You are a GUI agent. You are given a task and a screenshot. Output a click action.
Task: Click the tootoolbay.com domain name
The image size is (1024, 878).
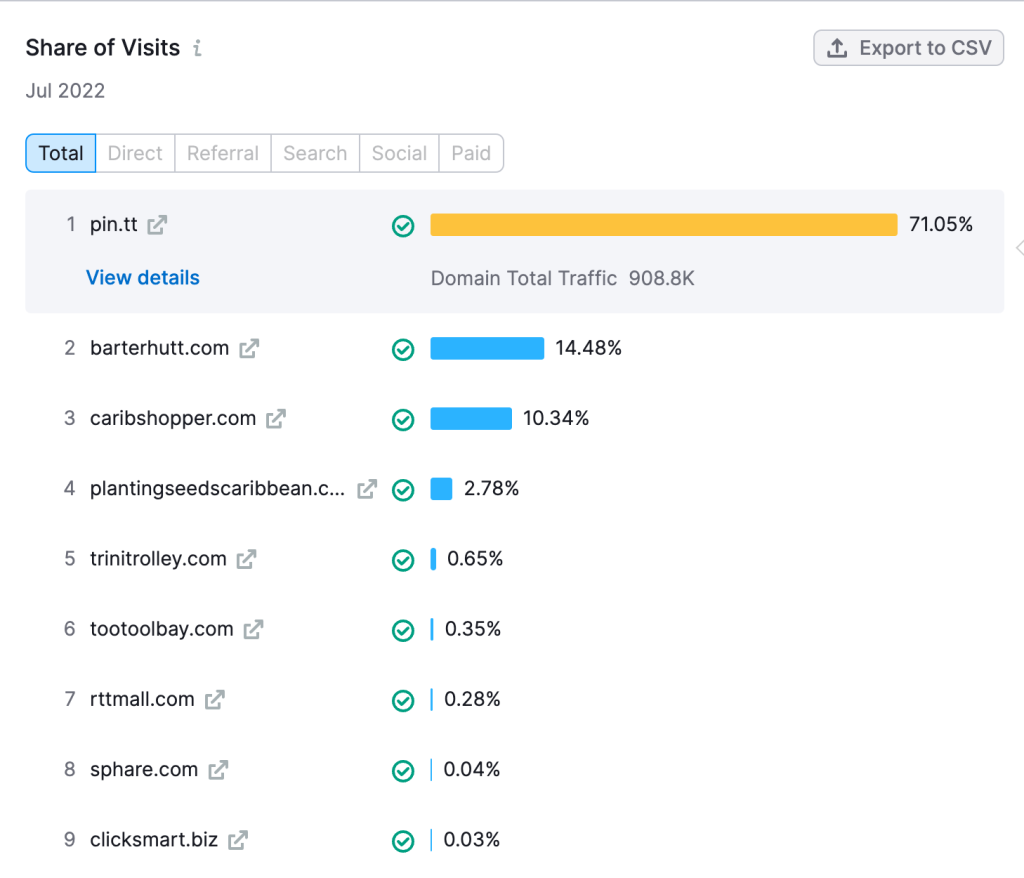tap(161, 629)
